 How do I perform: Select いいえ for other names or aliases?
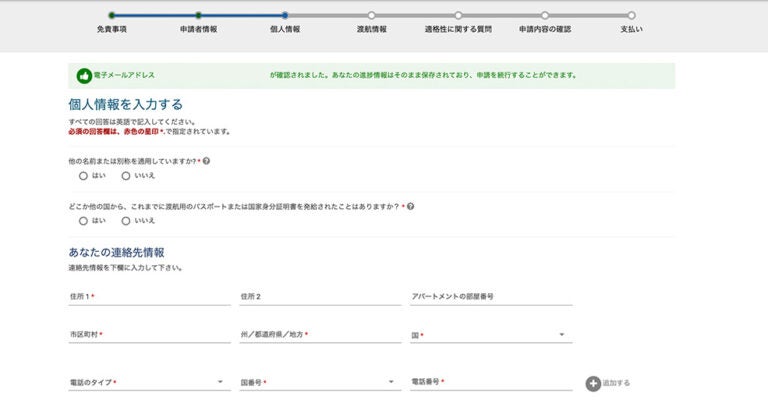[126, 176]
